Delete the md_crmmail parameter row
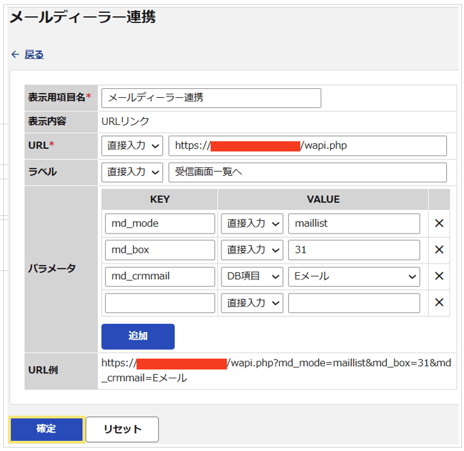This screenshot has width=464, height=451. (439, 276)
